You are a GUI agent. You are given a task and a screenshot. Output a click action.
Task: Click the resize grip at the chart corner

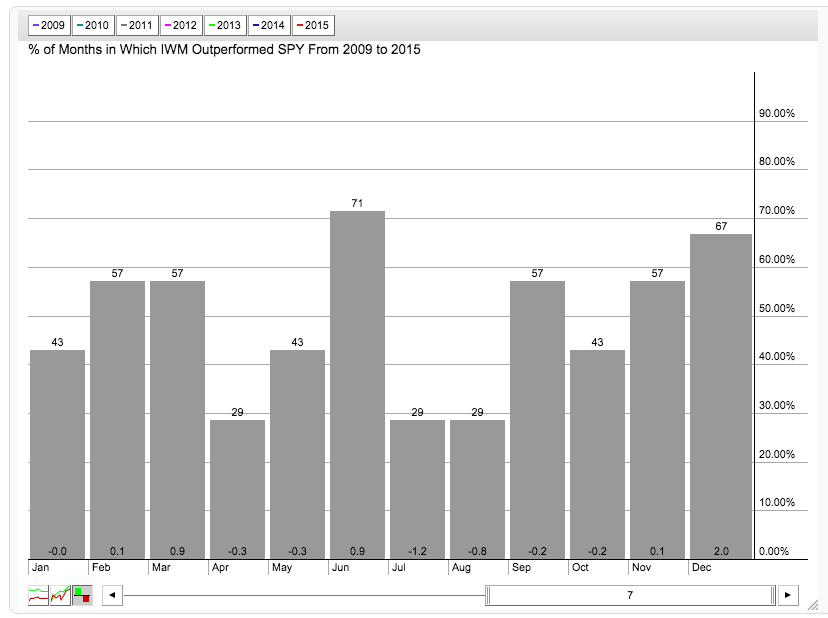tap(813, 604)
